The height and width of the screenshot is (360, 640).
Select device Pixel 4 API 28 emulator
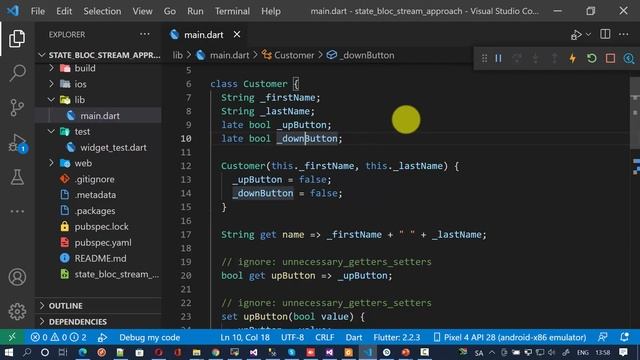click(510, 338)
